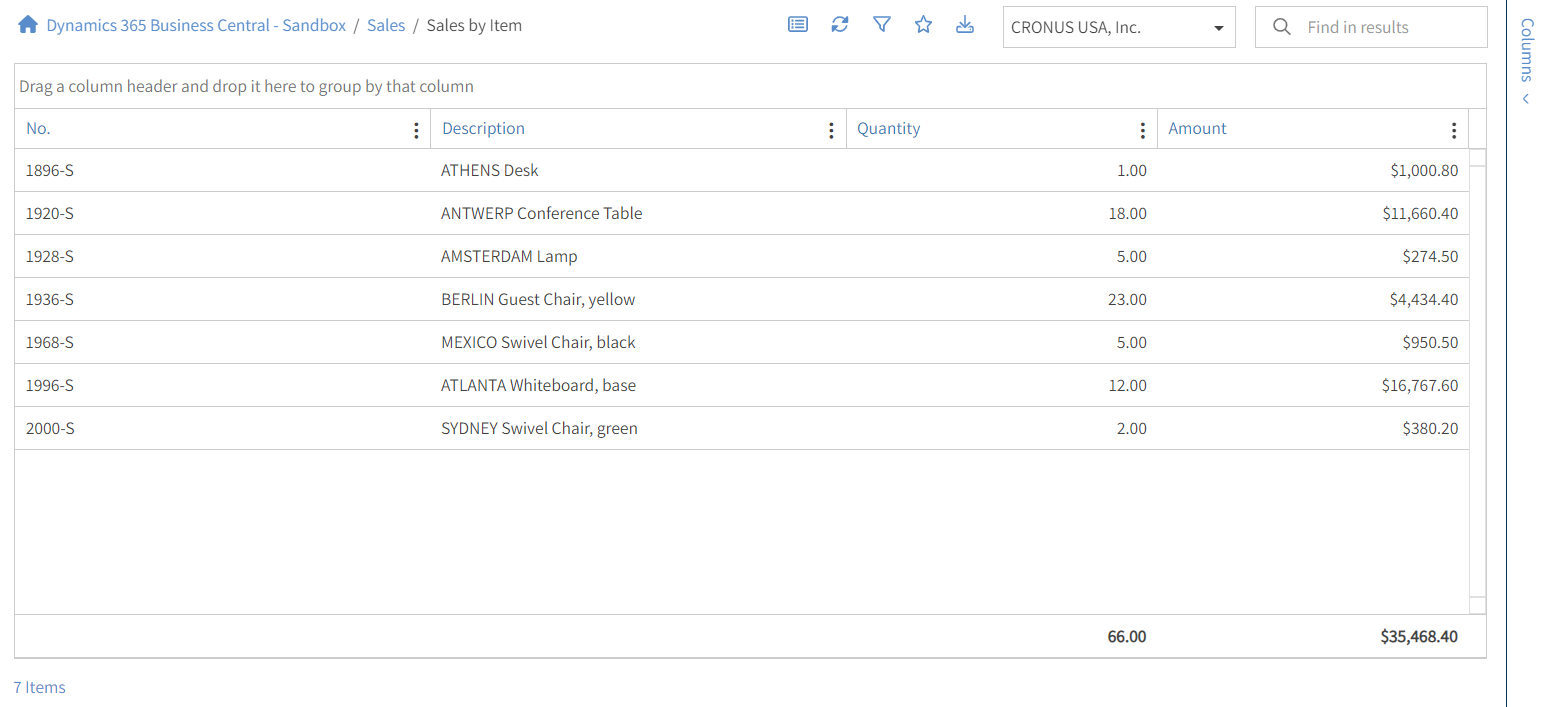Image resolution: width=1546 pixels, height=707 pixels.
Task: Open the Quantity column options menu
Action: (x=1143, y=129)
